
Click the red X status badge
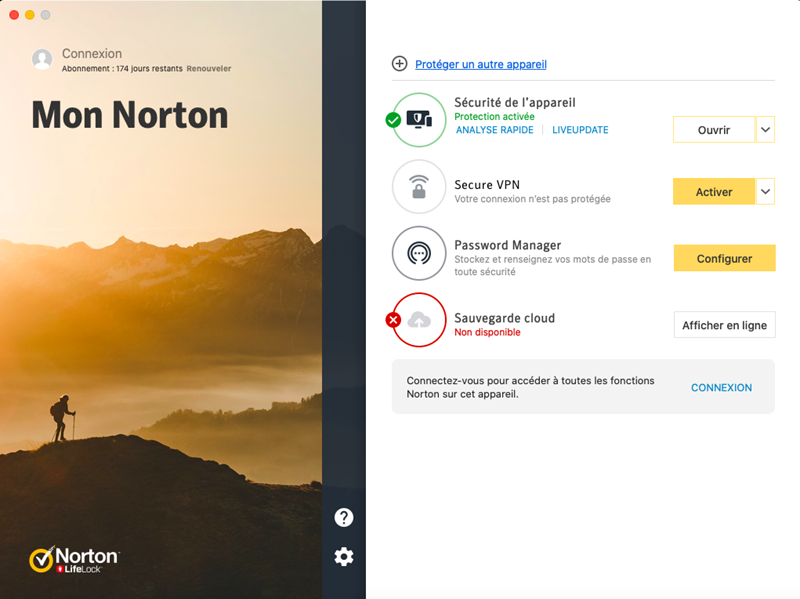tap(393, 320)
